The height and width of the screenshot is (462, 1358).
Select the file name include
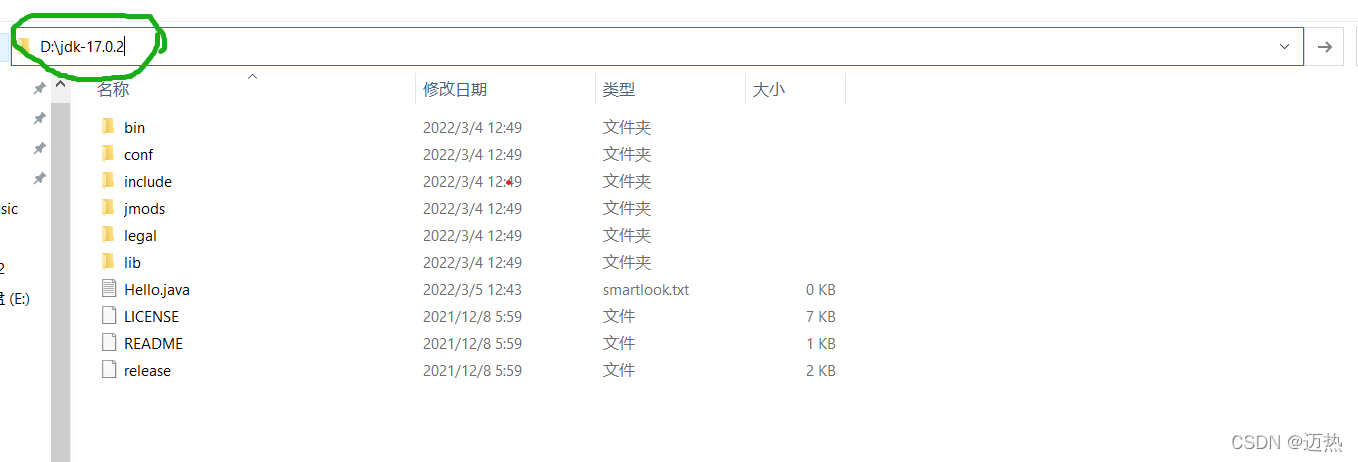148,182
